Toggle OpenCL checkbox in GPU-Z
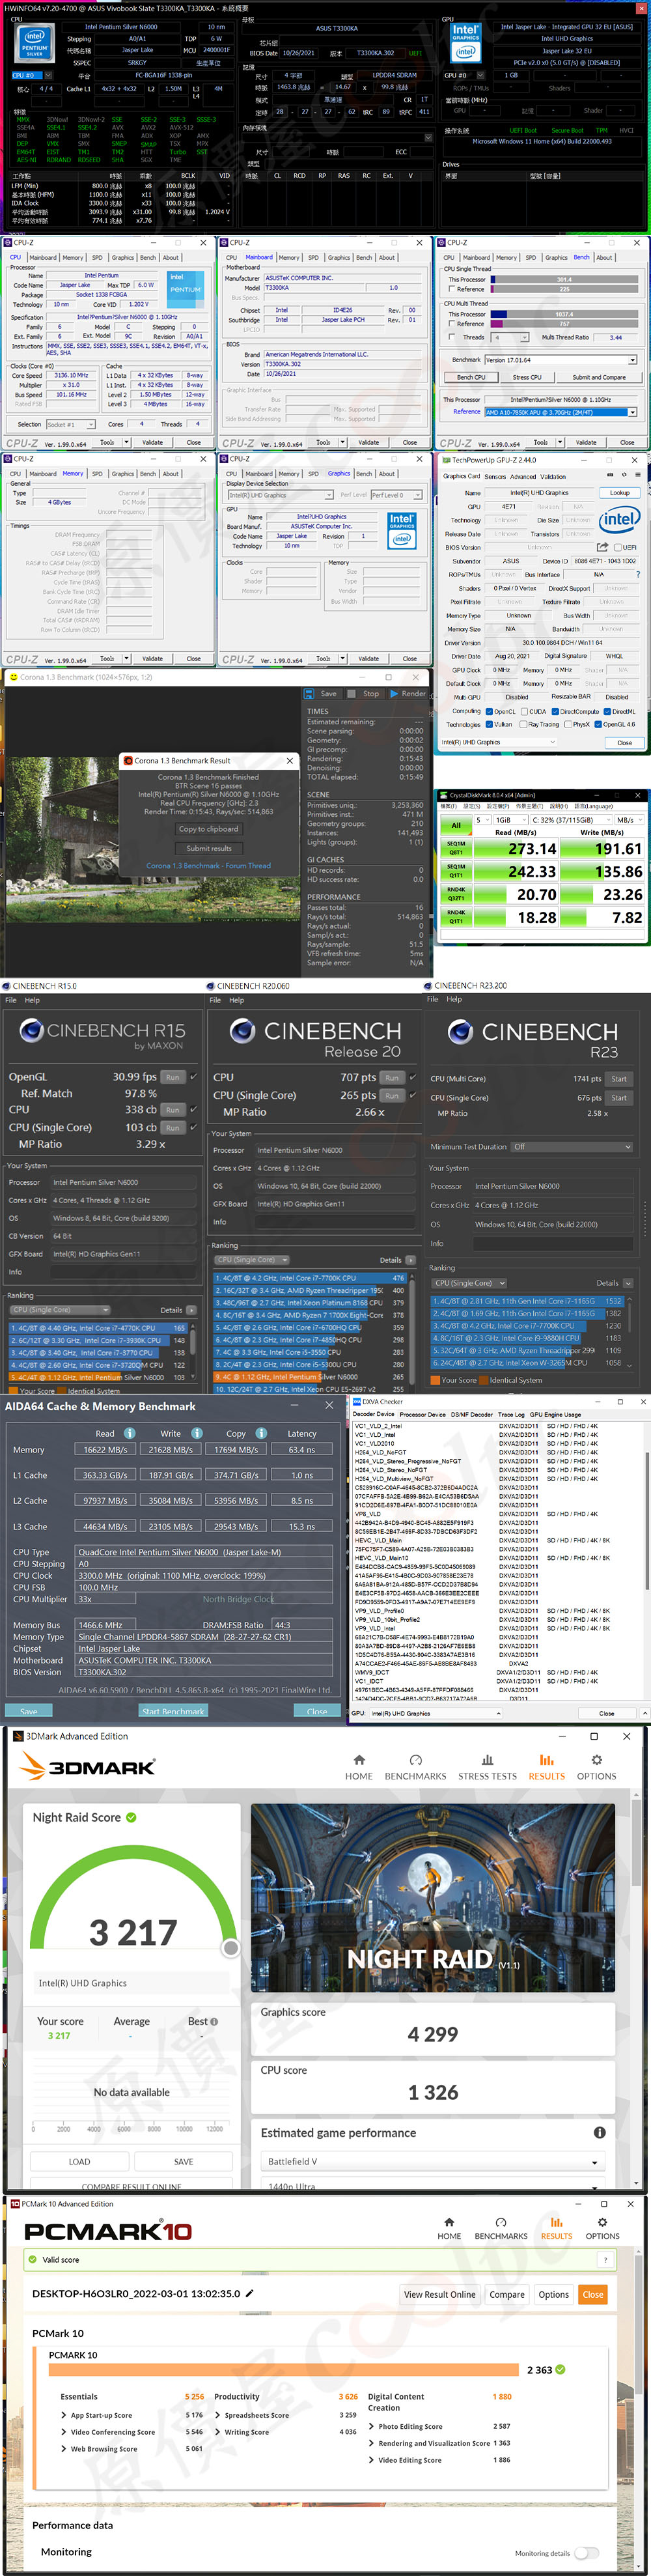 click(489, 711)
